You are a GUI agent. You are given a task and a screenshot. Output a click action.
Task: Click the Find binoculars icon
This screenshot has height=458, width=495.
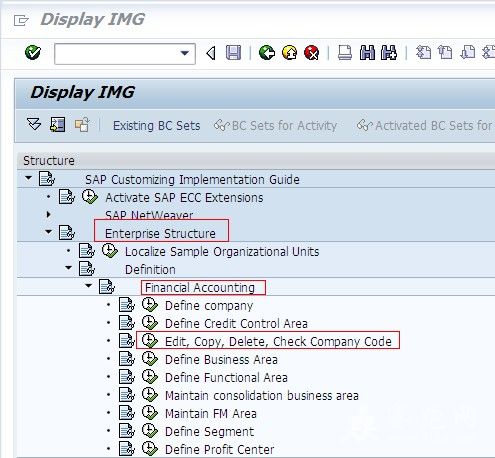(367, 53)
